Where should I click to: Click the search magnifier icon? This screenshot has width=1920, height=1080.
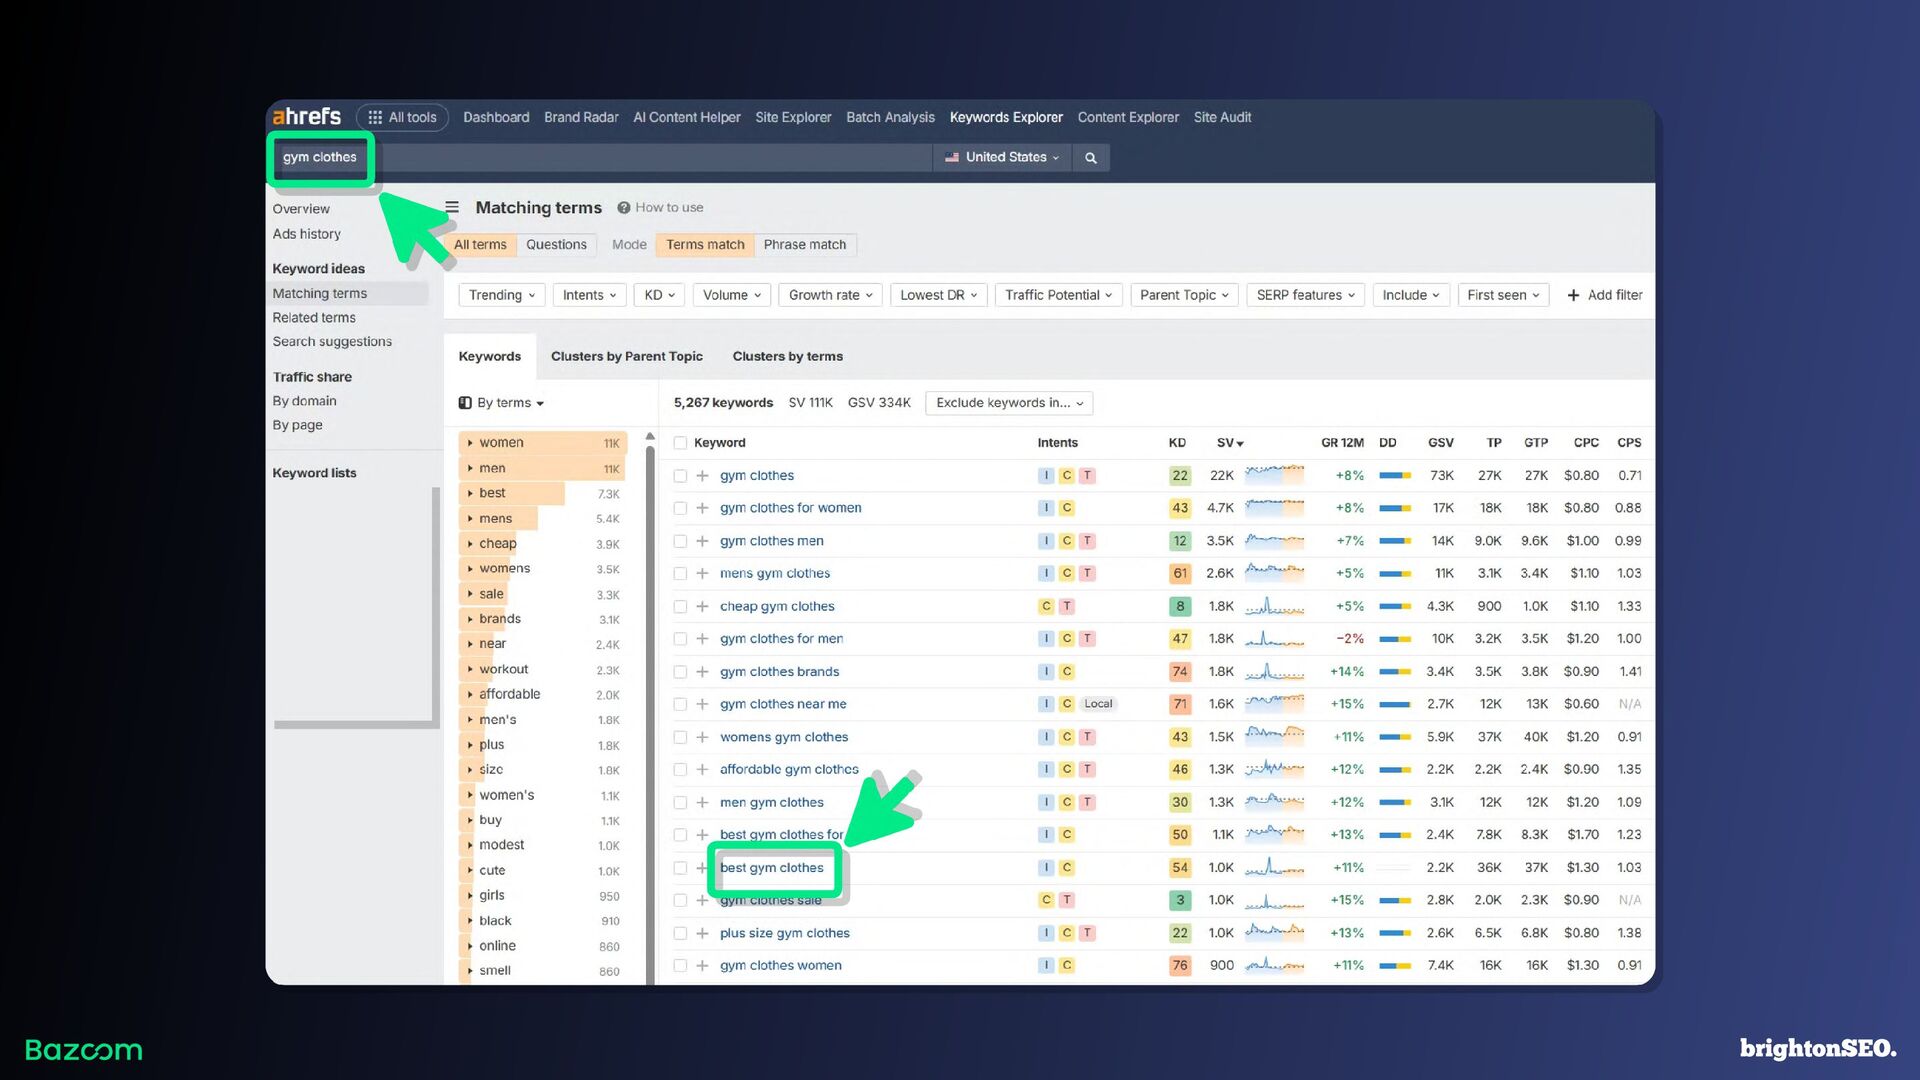click(1091, 158)
